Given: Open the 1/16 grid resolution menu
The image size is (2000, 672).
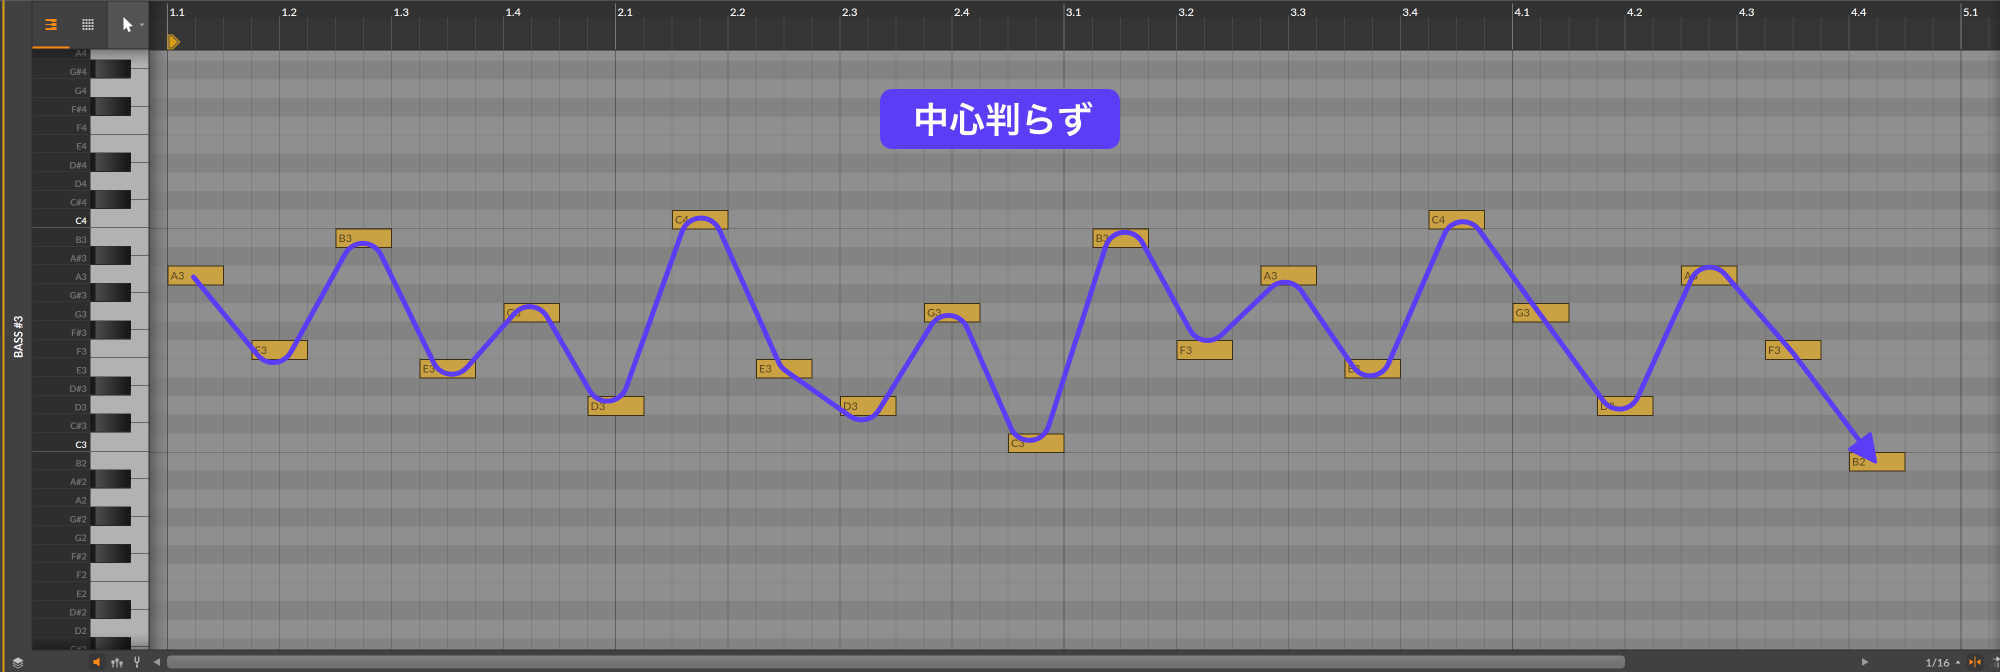Looking at the screenshot, I should click(1937, 662).
